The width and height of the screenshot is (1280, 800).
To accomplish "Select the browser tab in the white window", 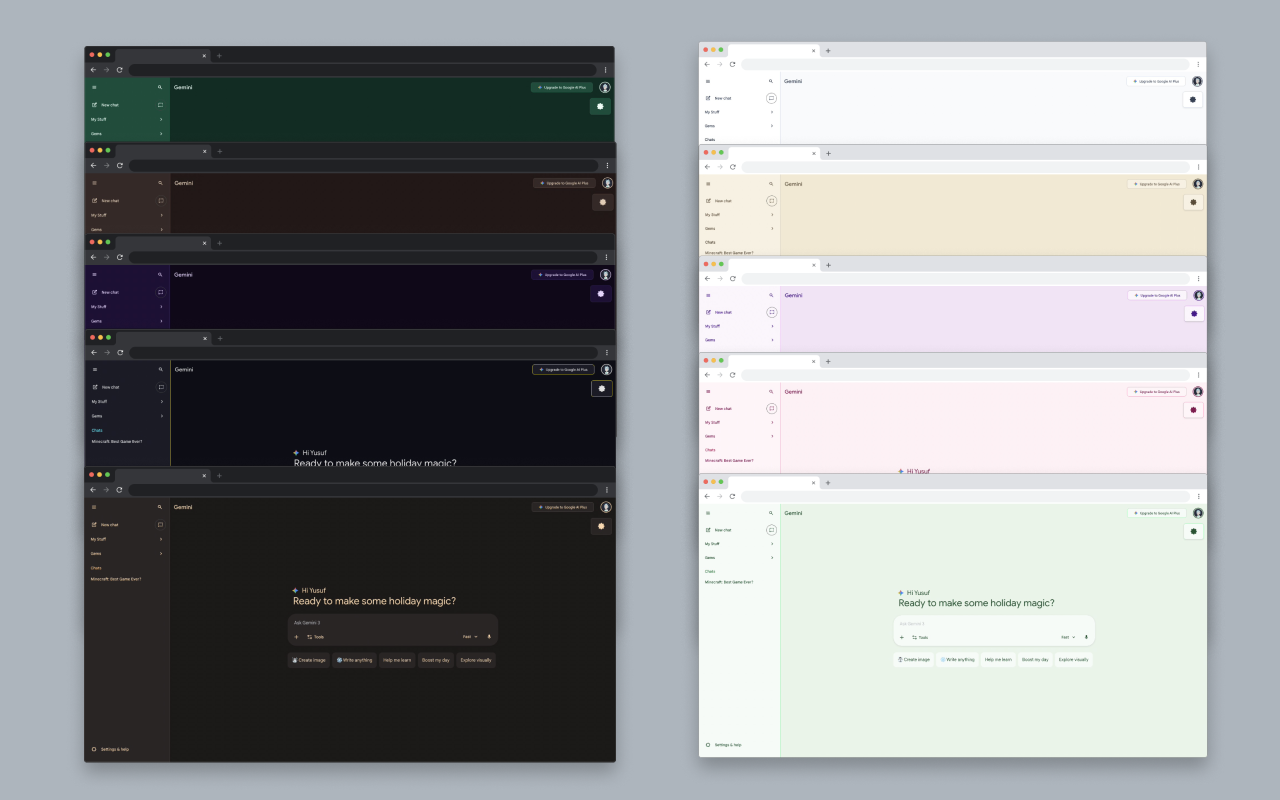I will (773, 50).
